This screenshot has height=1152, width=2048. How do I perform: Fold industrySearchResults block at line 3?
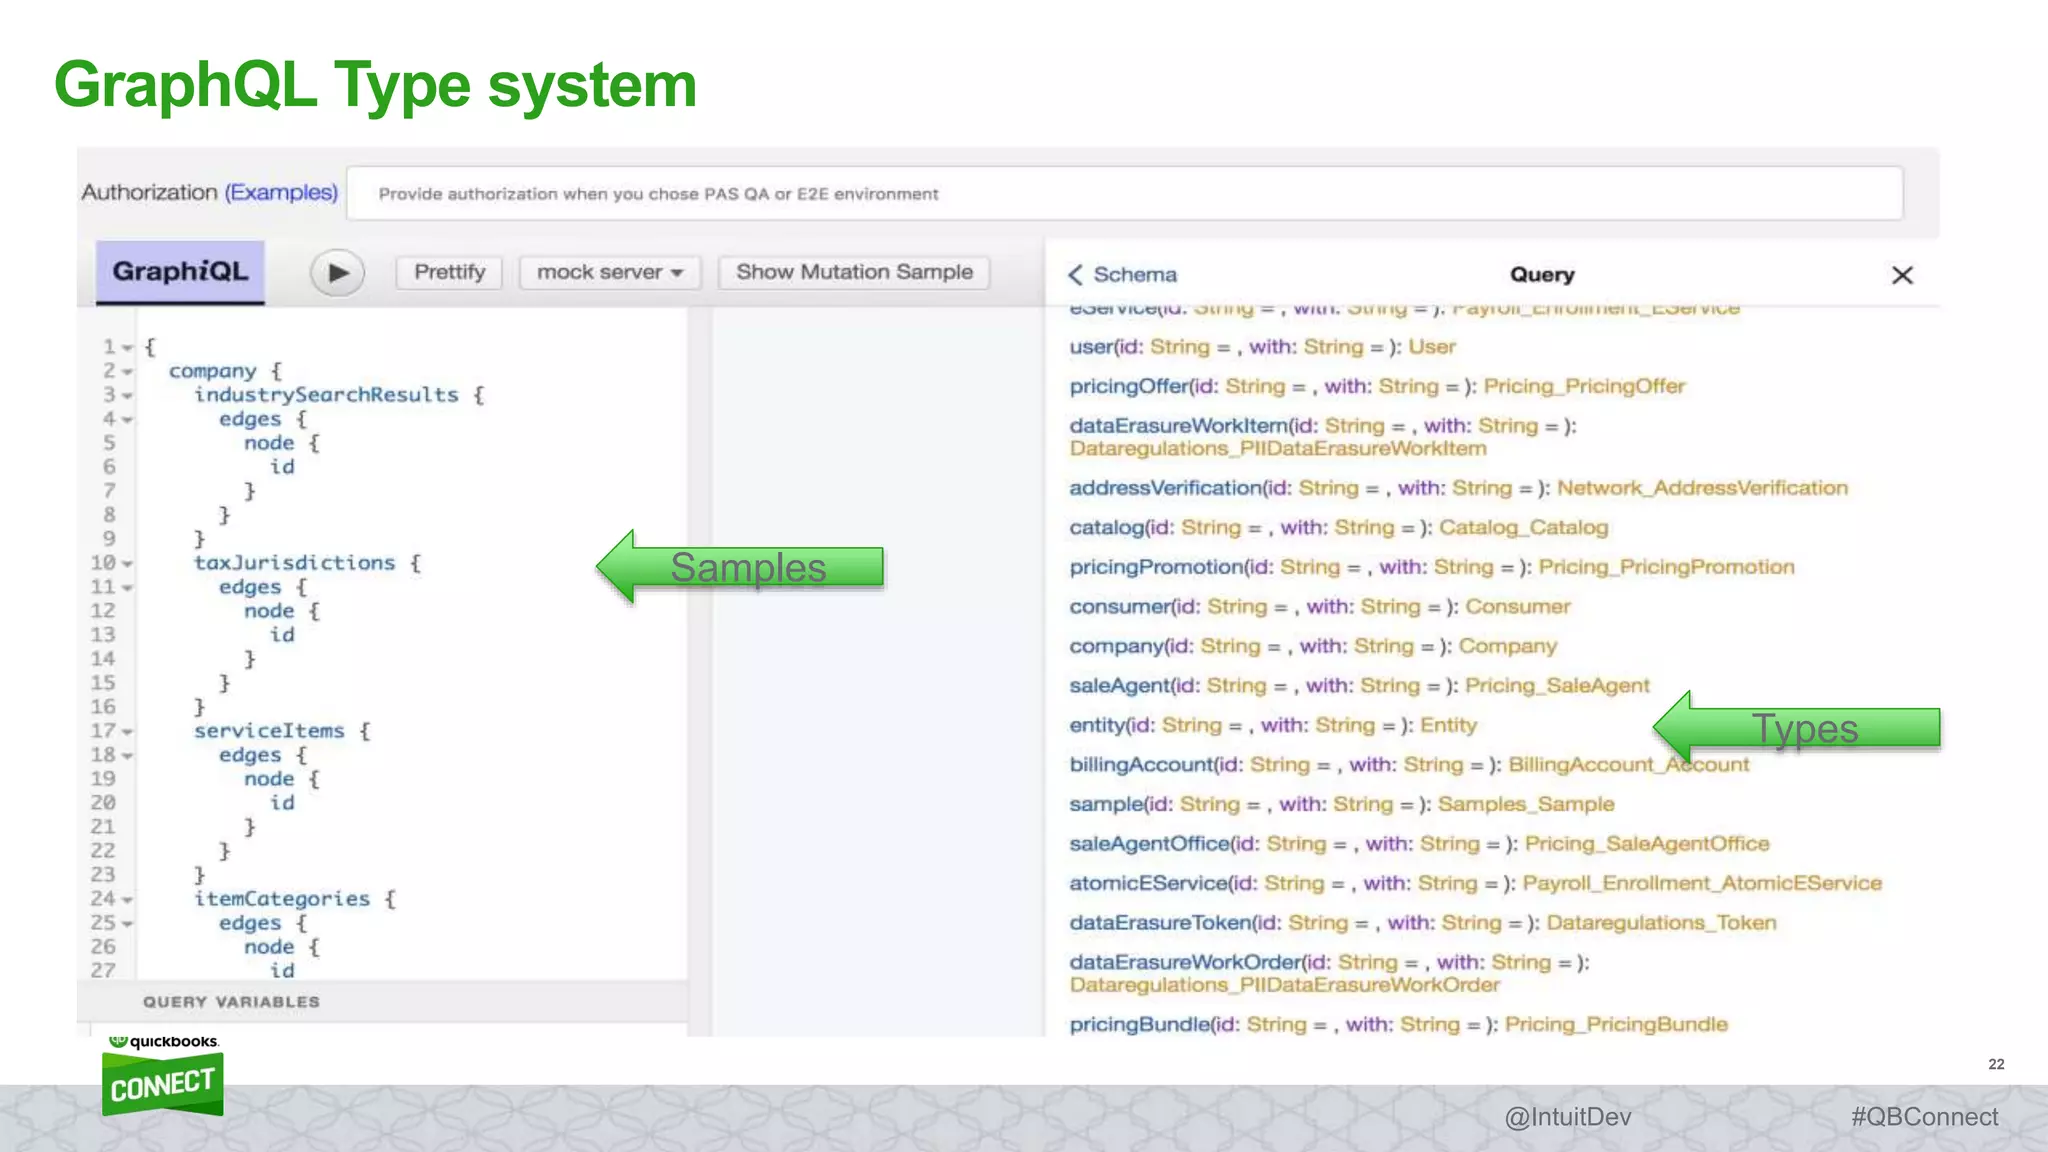click(x=127, y=396)
